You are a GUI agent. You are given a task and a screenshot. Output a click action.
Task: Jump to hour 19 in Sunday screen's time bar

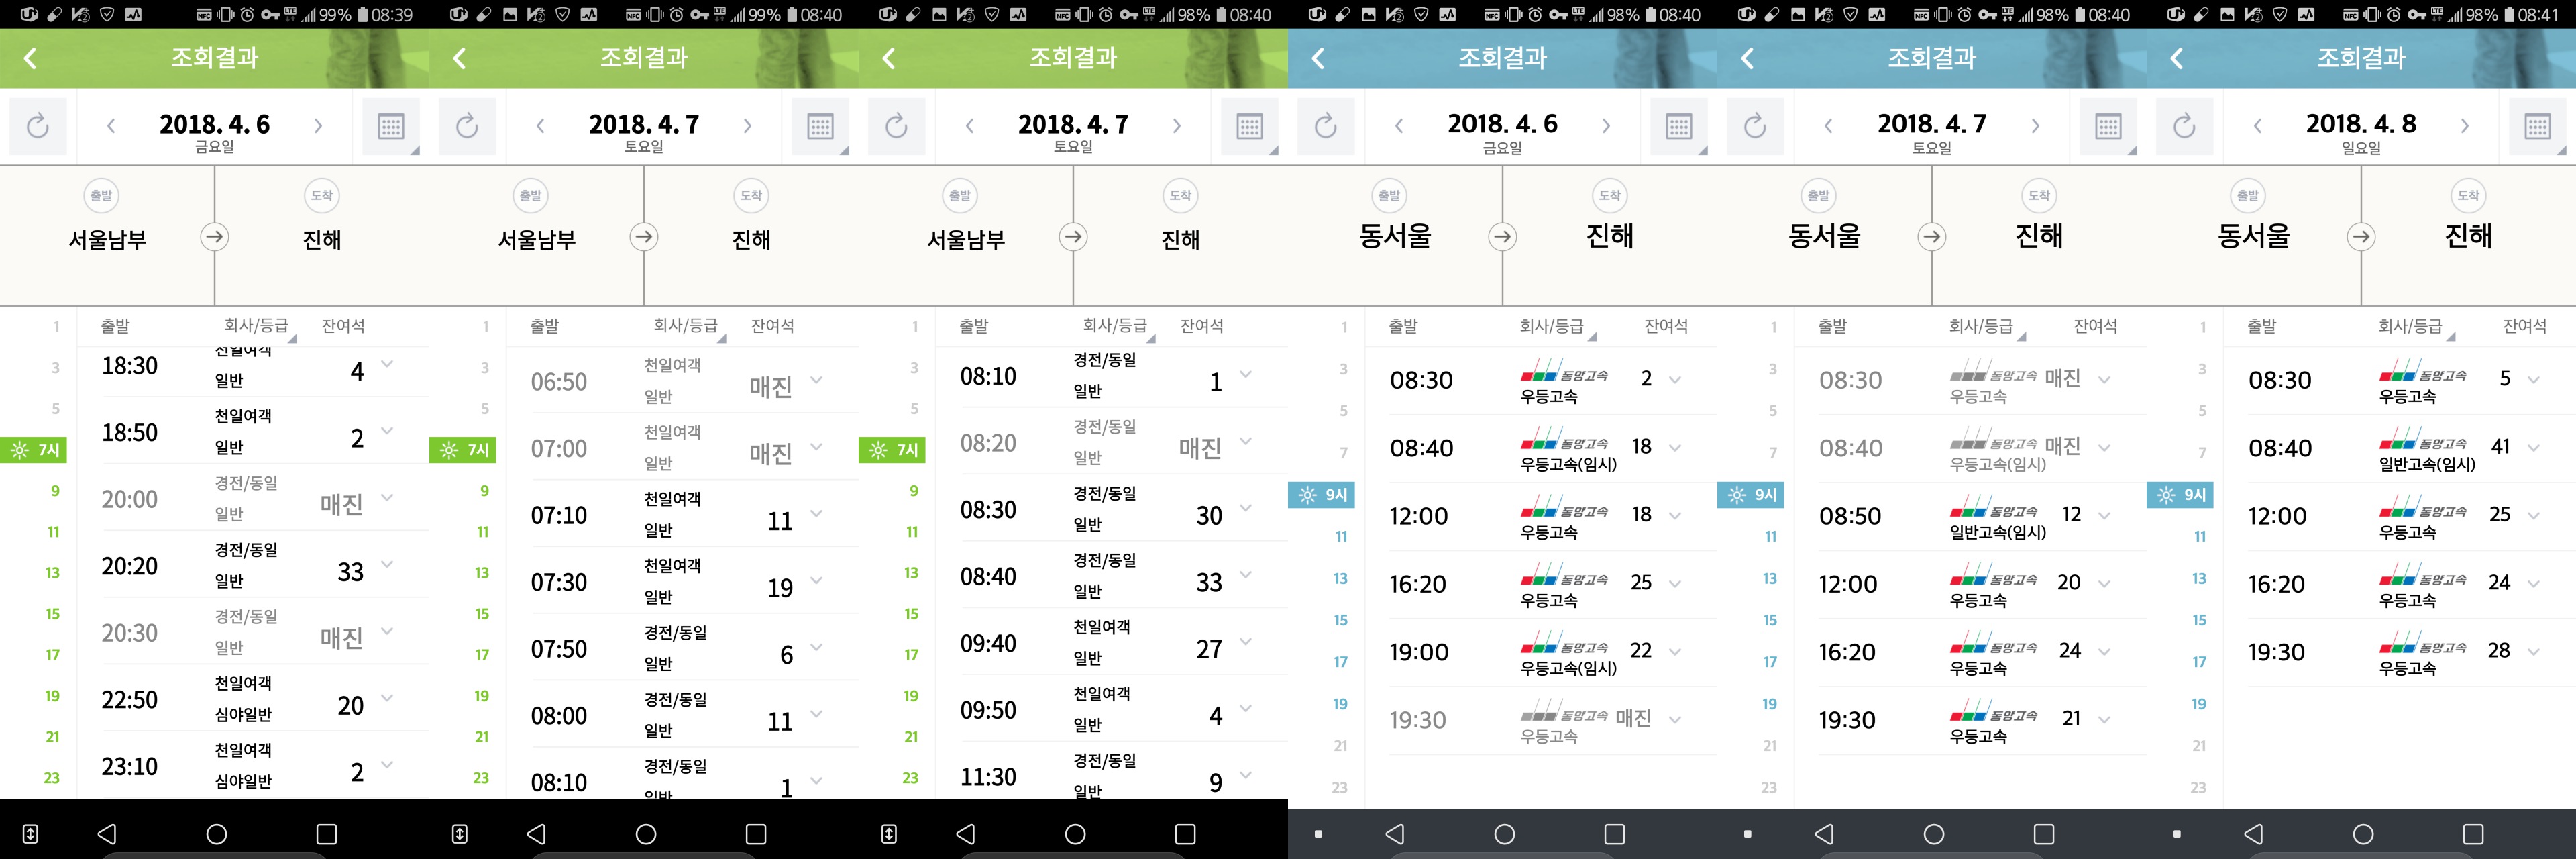2198,704
